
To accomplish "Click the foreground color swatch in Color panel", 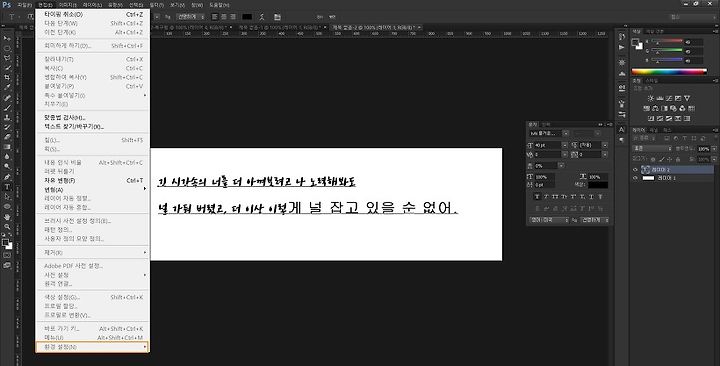I will pyautogui.click(x=636, y=43).
